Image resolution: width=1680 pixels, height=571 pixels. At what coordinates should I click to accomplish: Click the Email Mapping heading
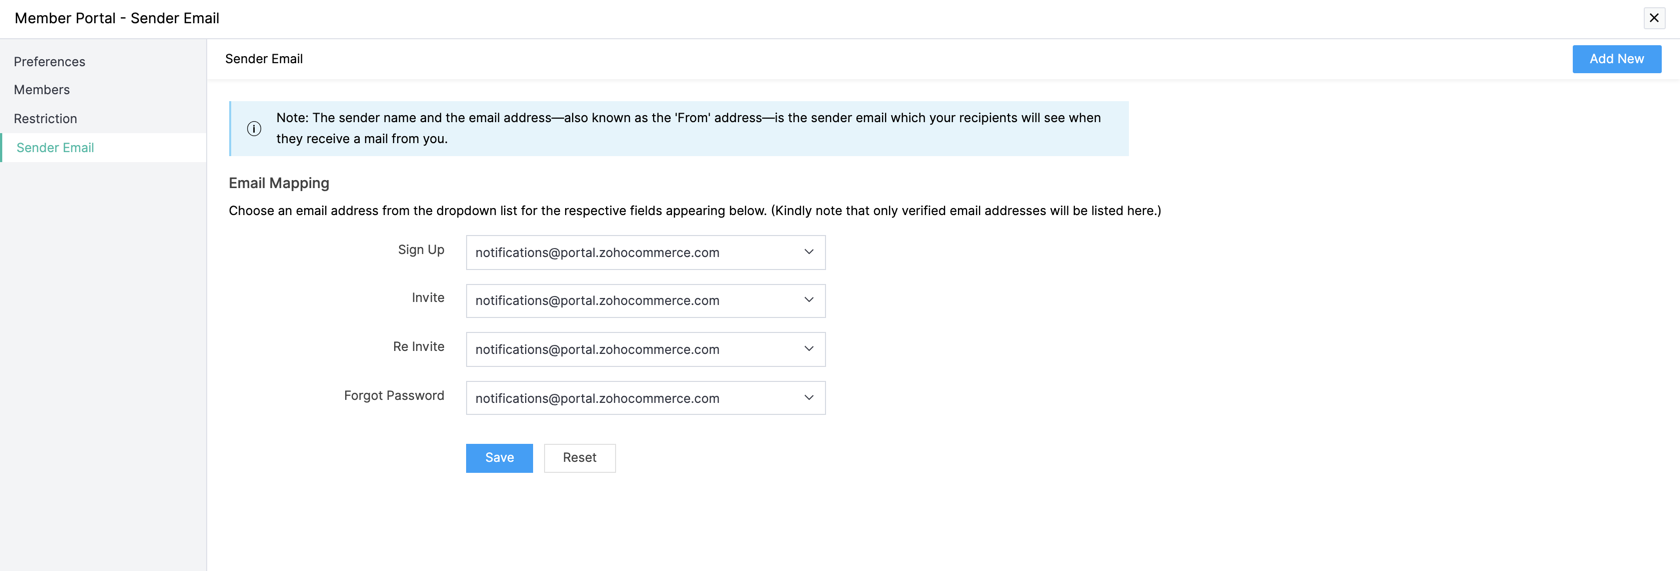279,183
